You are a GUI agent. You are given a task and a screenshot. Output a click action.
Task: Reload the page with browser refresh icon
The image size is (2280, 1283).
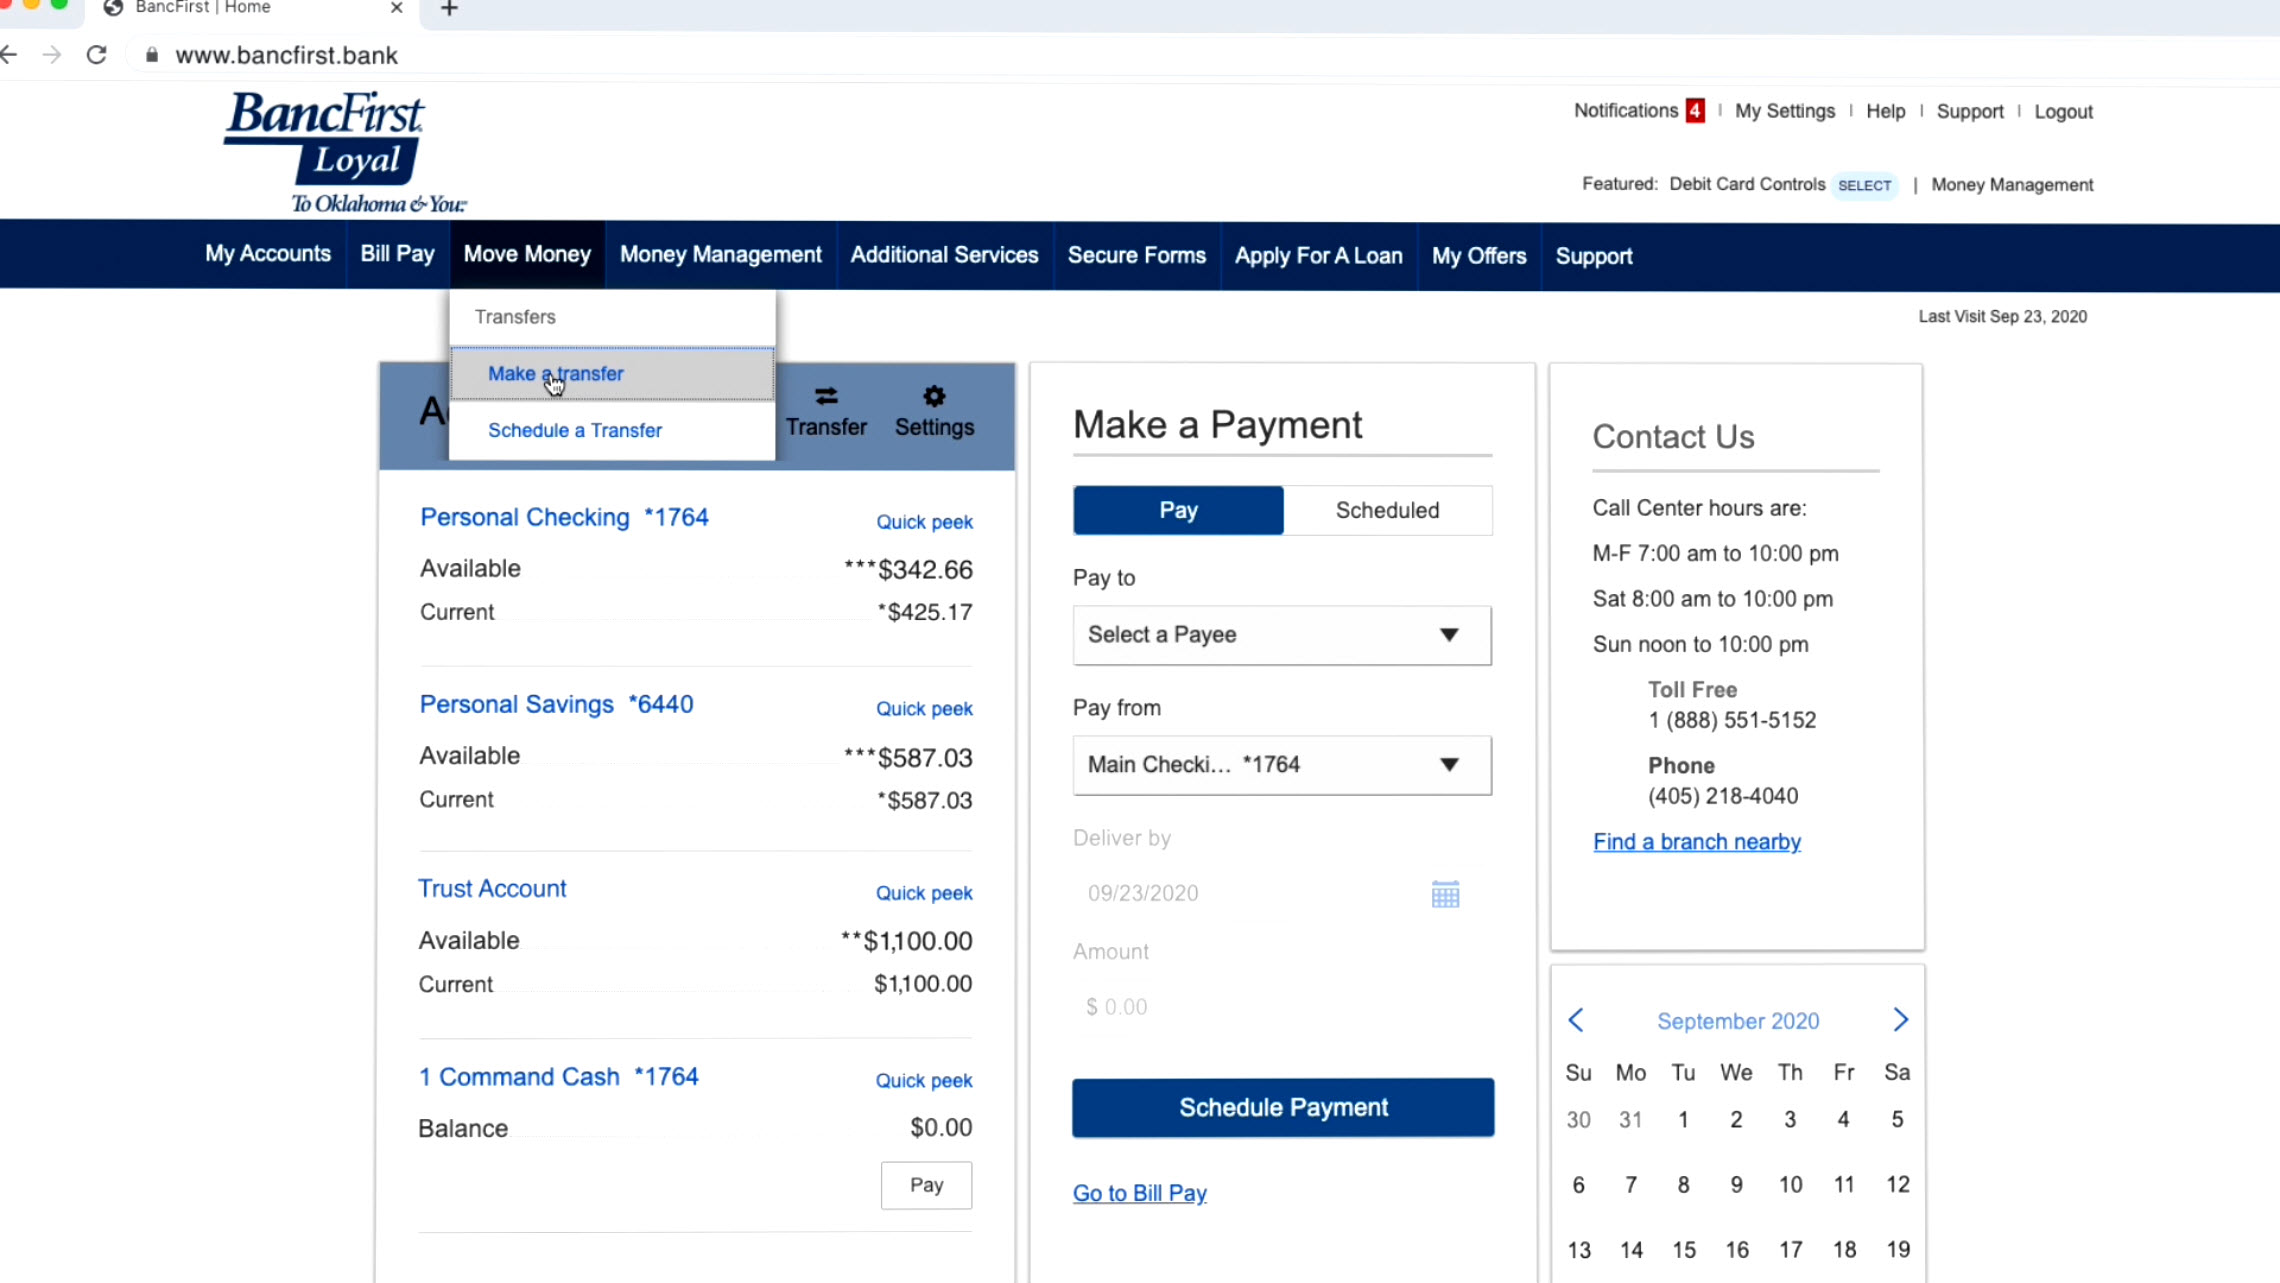(x=96, y=55)
